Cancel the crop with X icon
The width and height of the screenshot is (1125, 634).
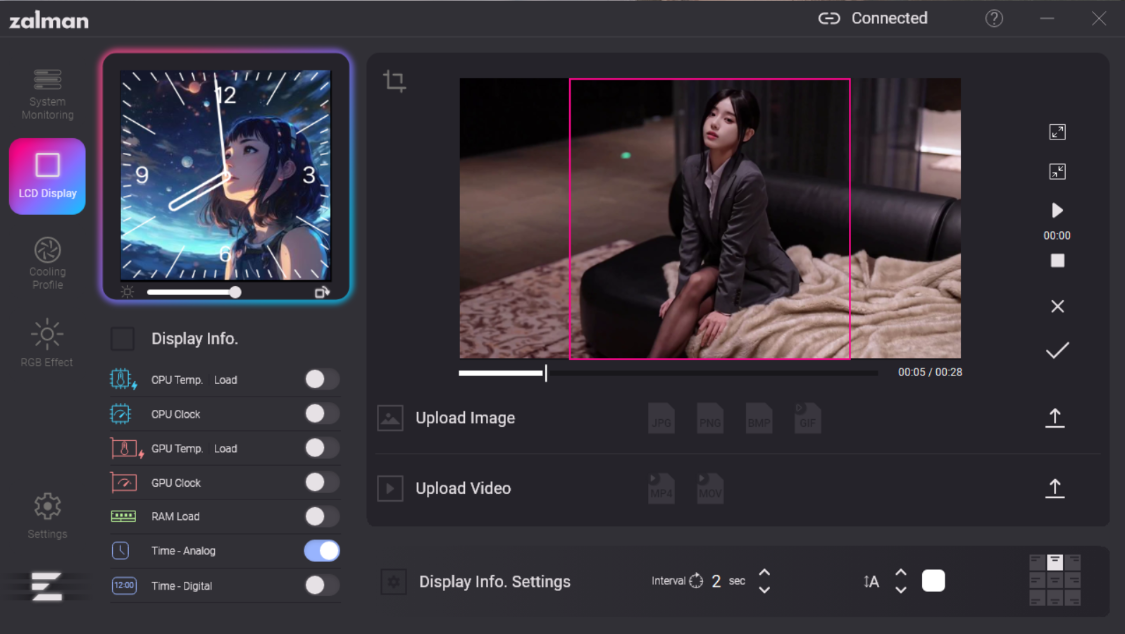[x=1057, y=306]
